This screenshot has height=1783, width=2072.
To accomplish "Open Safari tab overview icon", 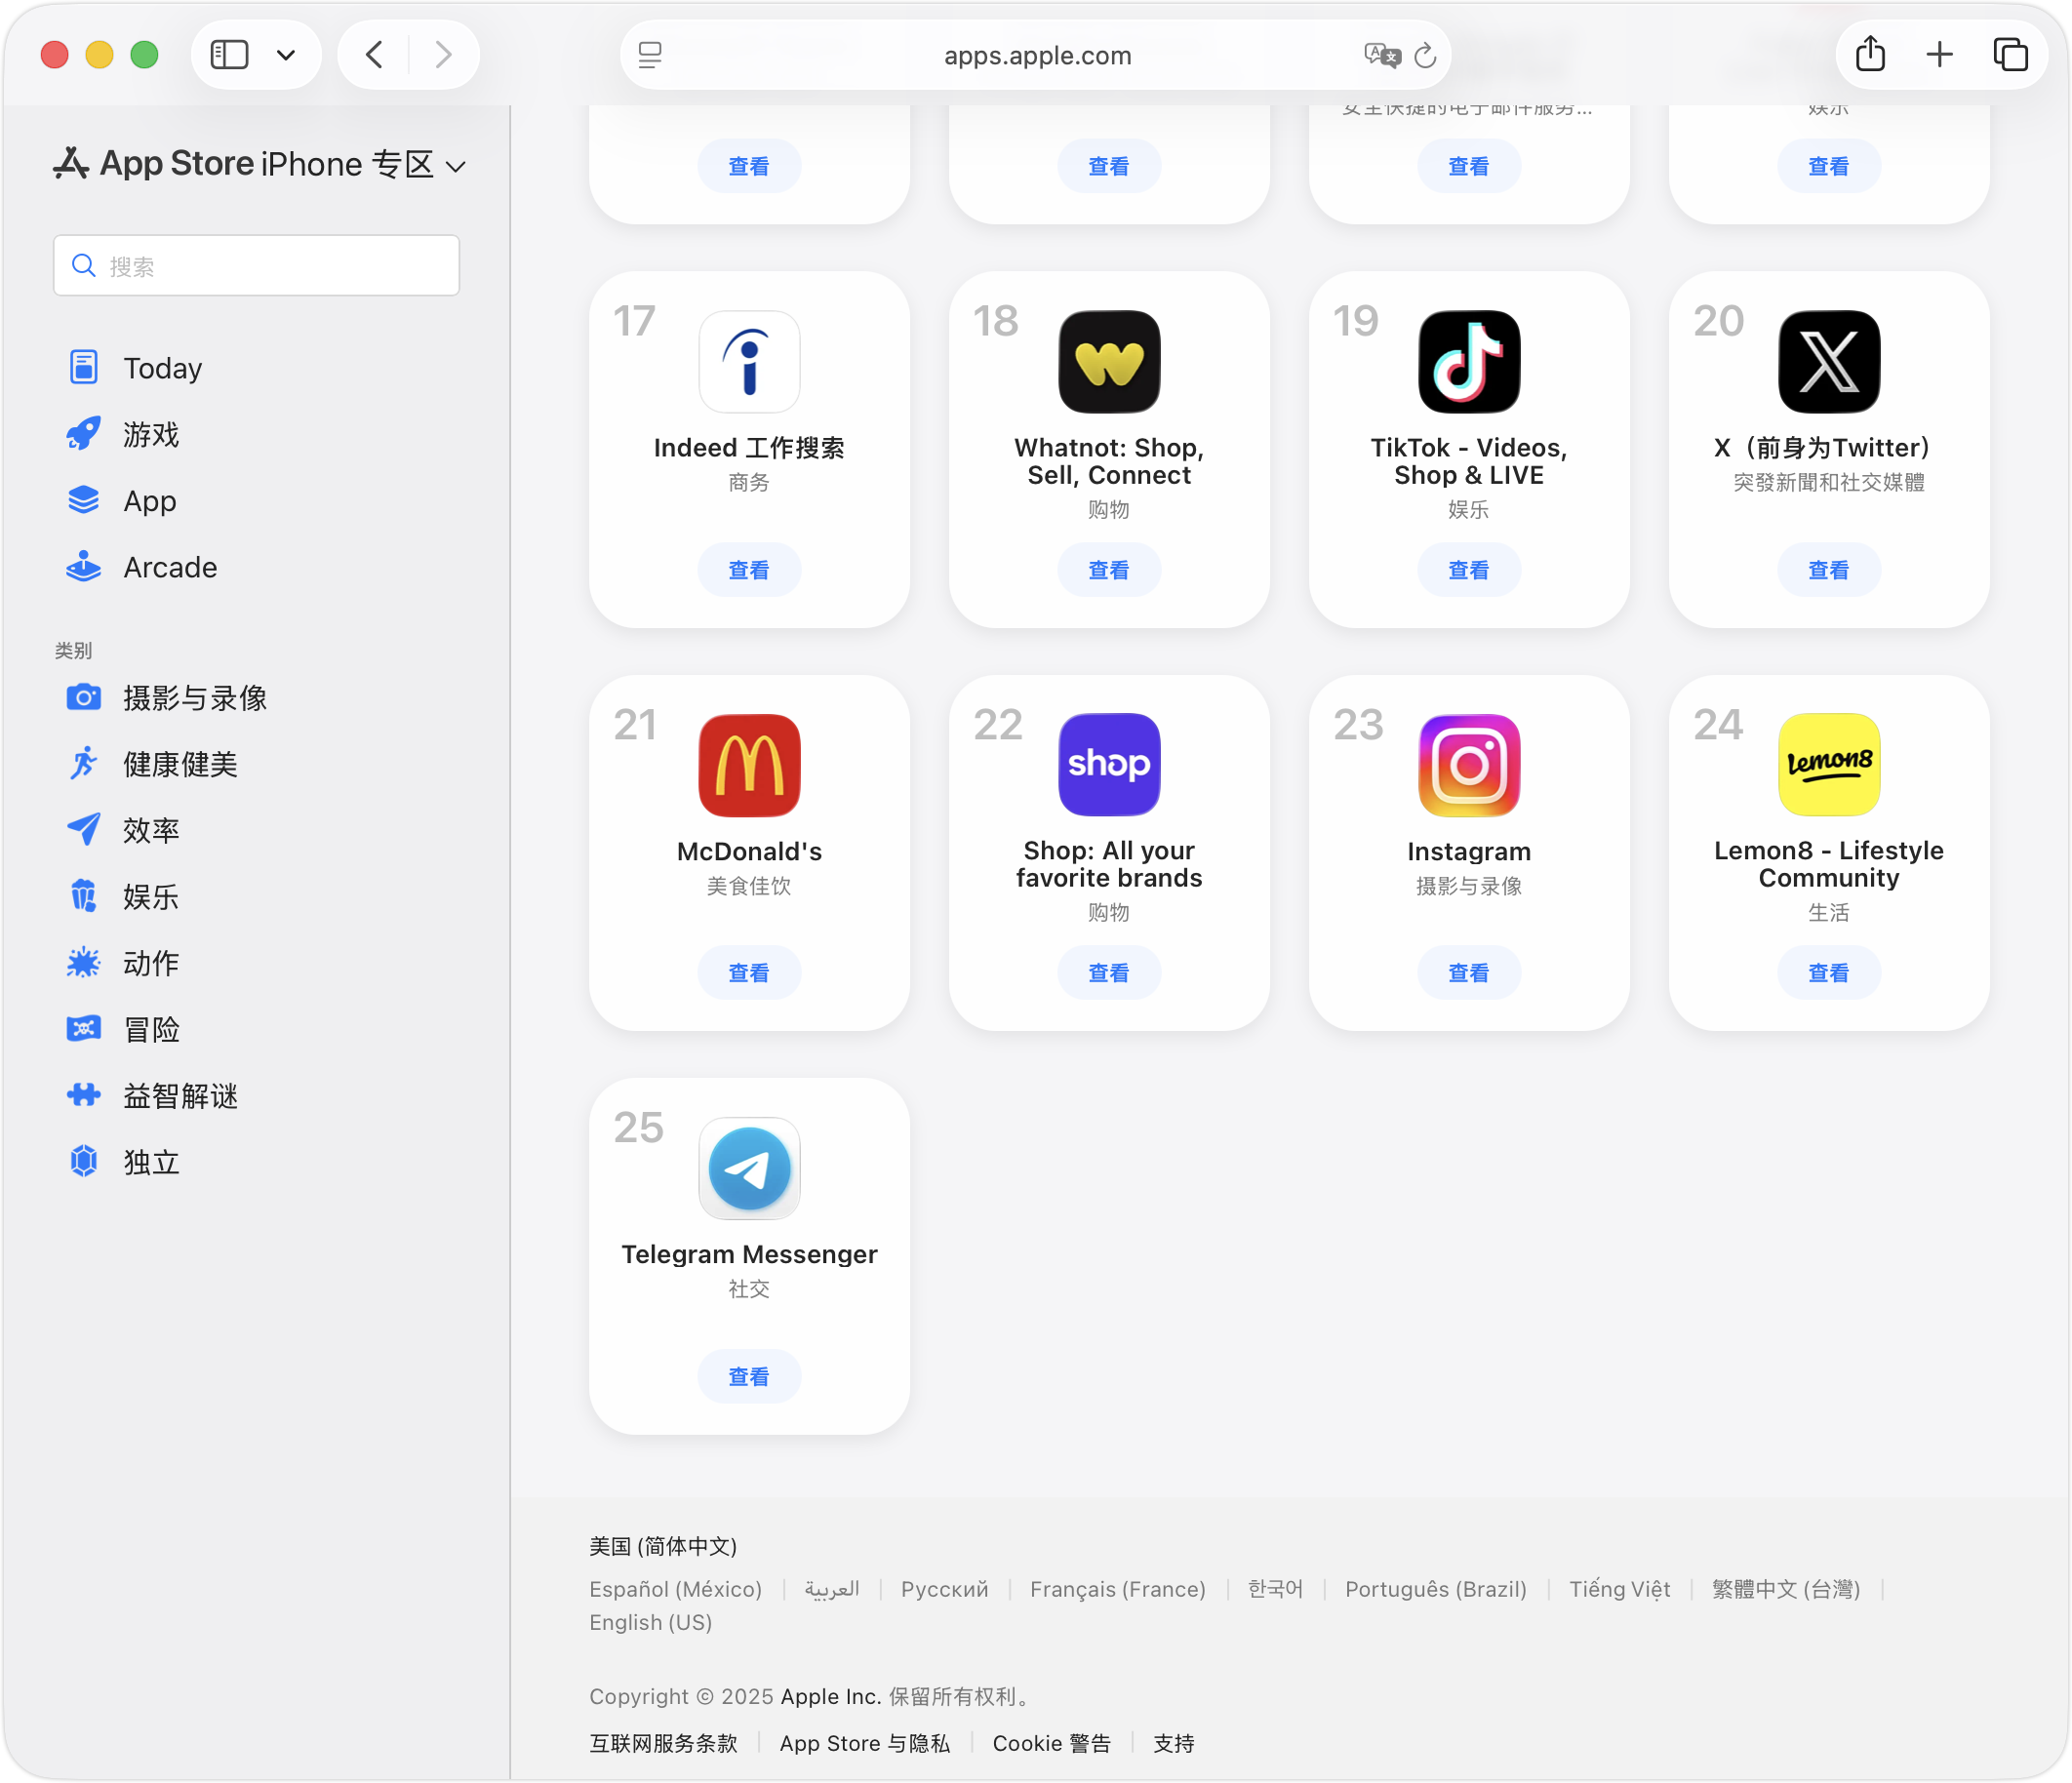I will click(x=2010, y=54).
